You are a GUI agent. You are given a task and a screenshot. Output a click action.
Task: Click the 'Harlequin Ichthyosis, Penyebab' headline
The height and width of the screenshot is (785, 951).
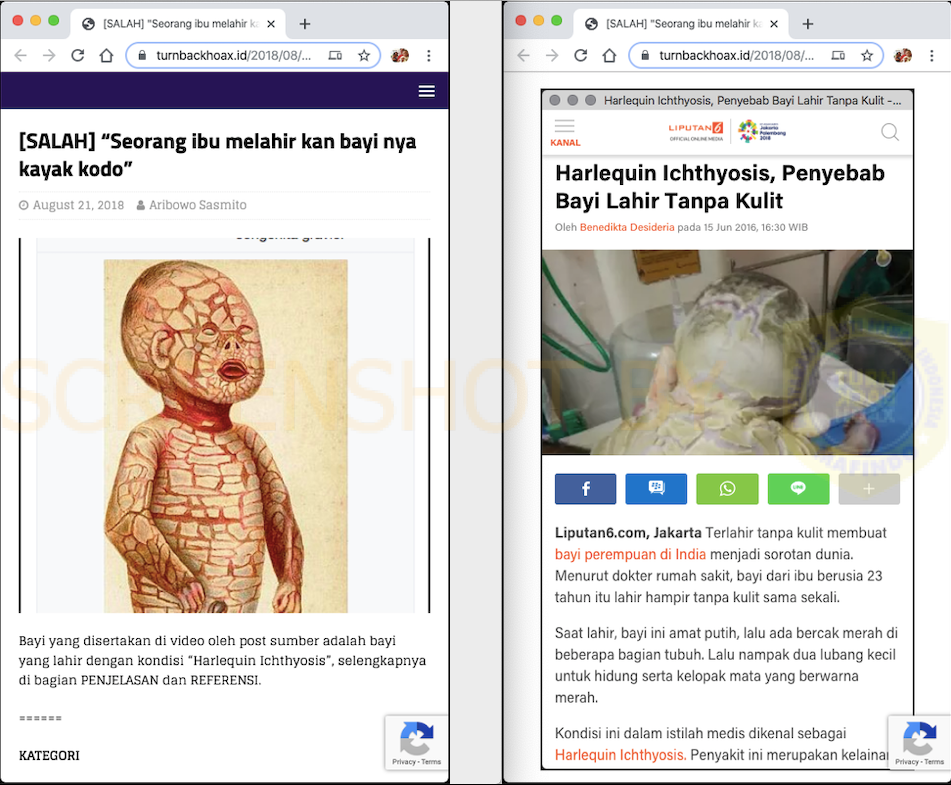[720, 187]
